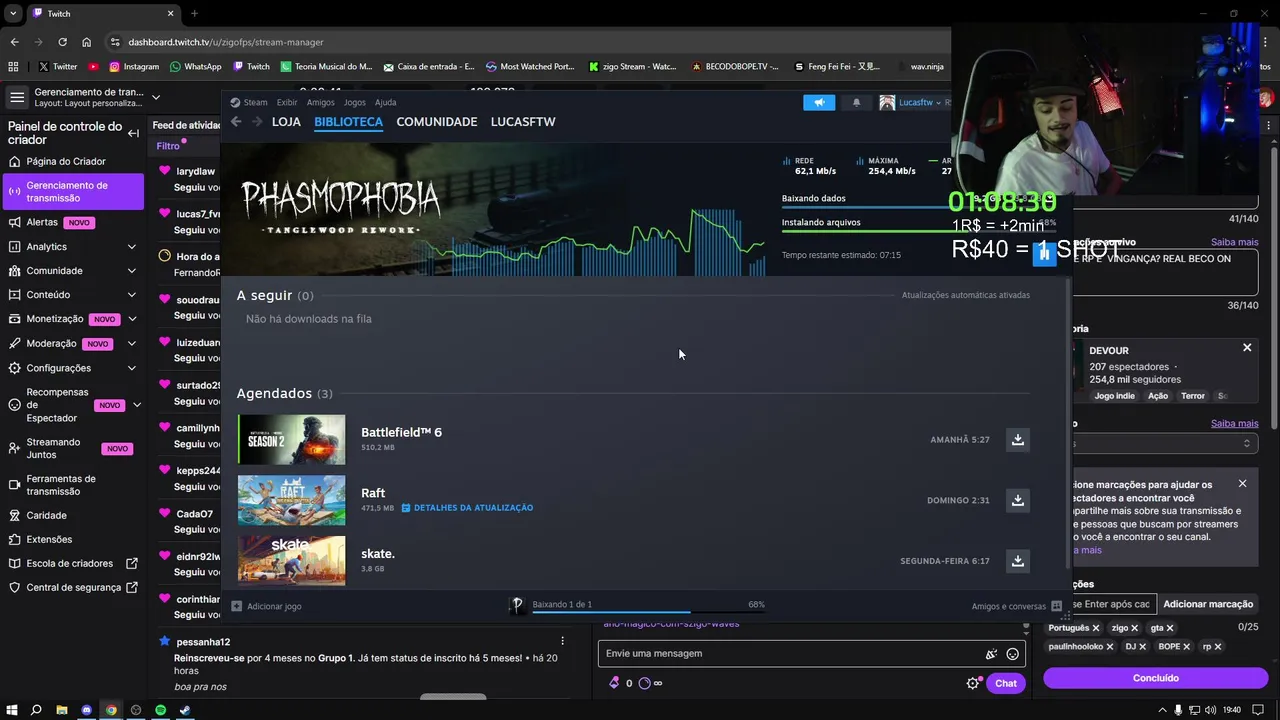Open Steam Ajuda menu
Screen dimensions: 1280x720
[x=385, y=102]
